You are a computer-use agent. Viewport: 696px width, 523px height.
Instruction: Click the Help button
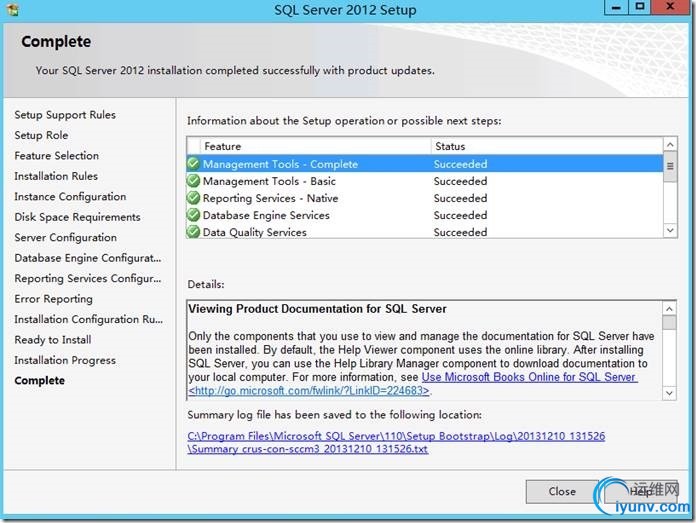click(x=641, y=491)
